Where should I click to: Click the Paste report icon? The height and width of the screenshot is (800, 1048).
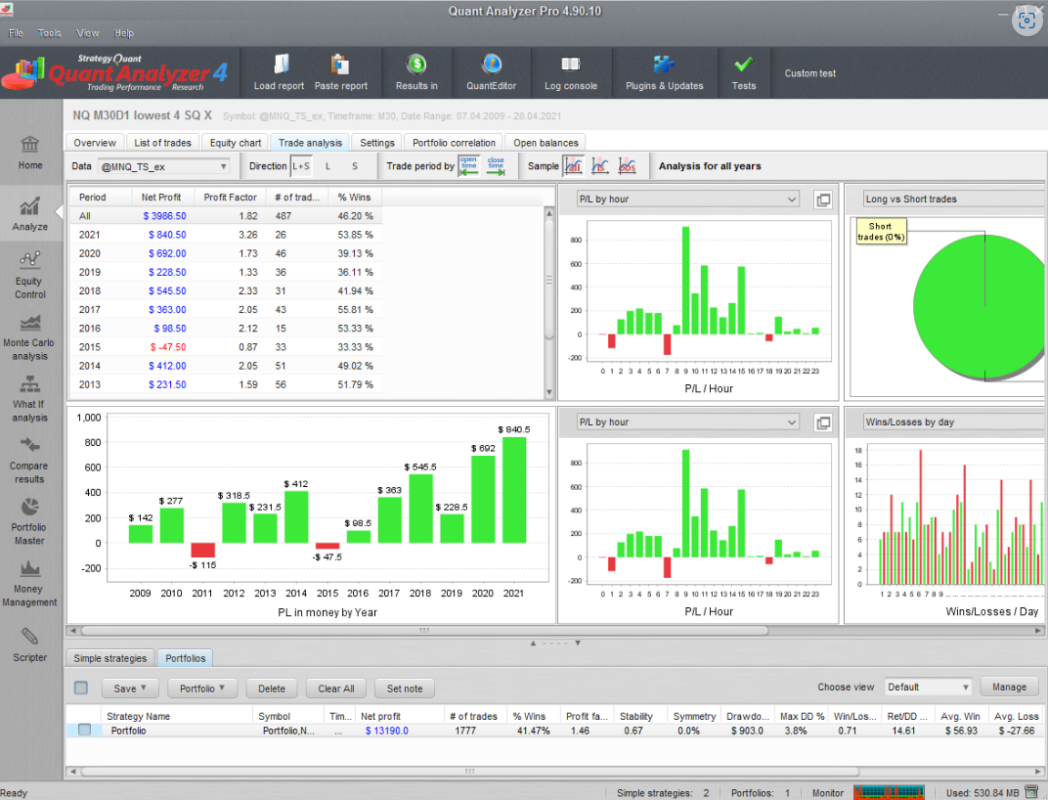click(341, 71)
